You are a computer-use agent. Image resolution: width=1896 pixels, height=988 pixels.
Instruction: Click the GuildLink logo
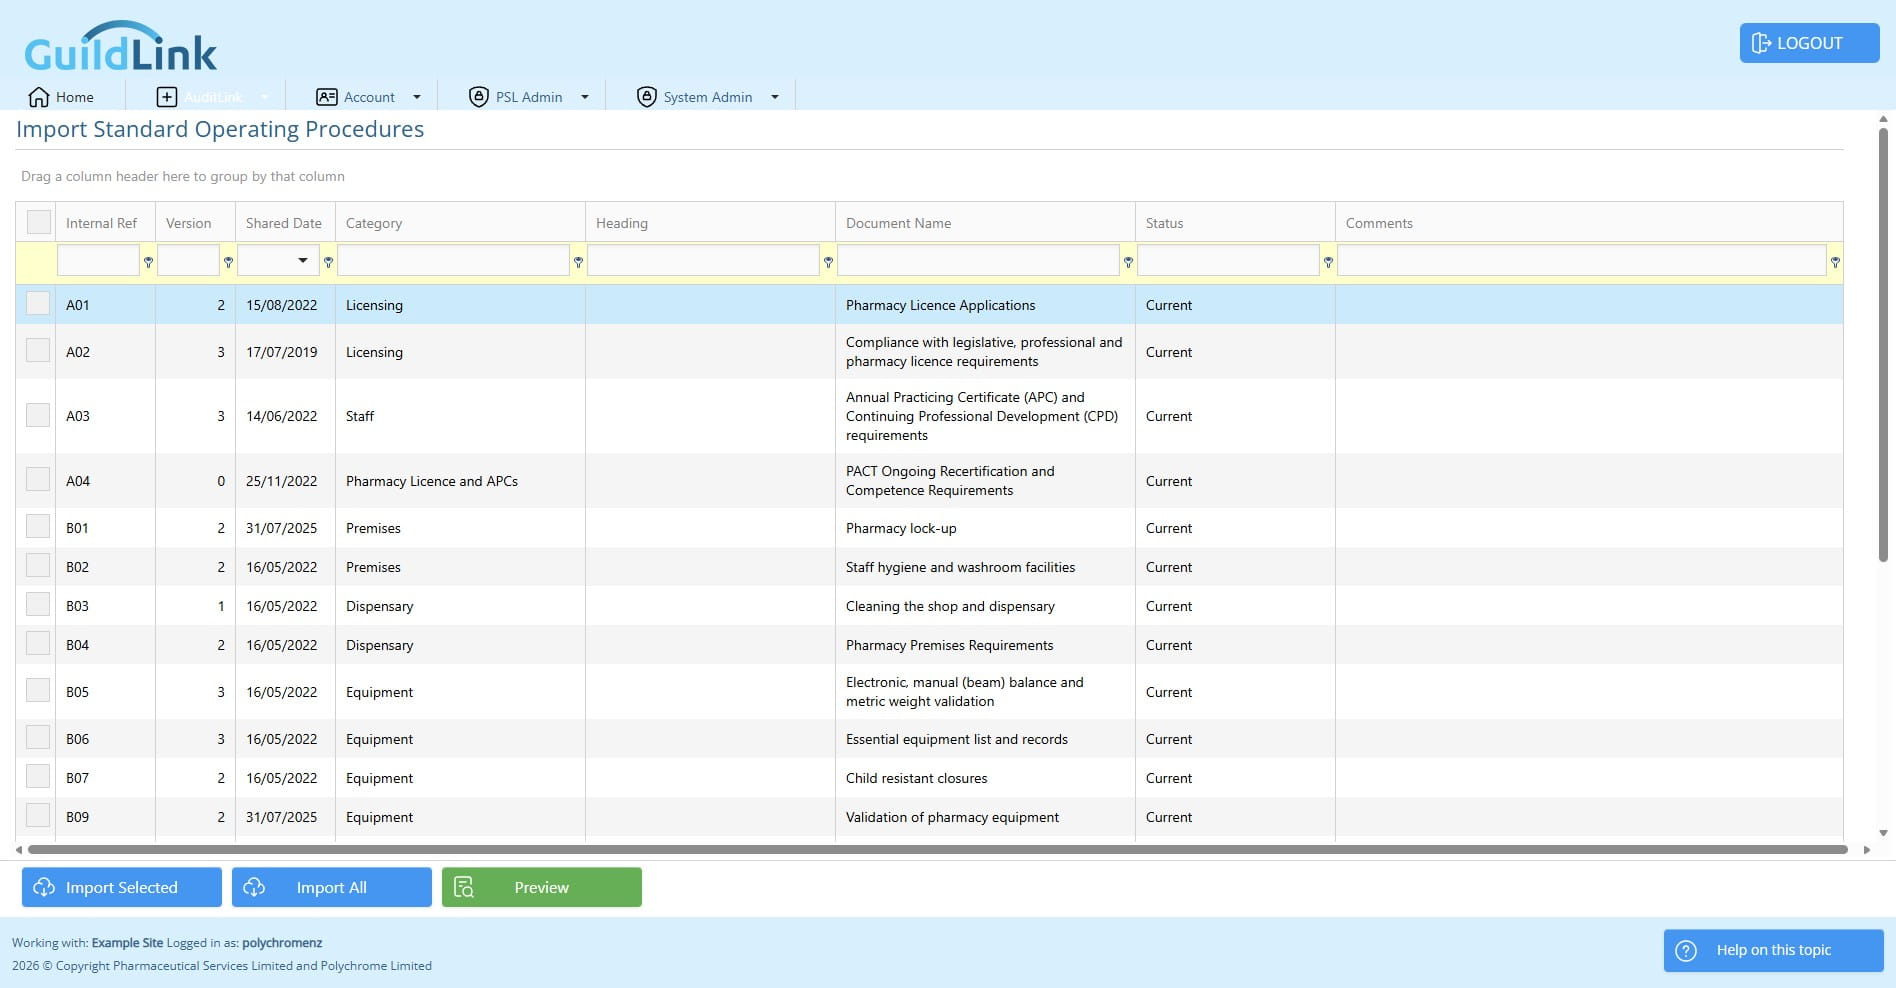[120, 47]
